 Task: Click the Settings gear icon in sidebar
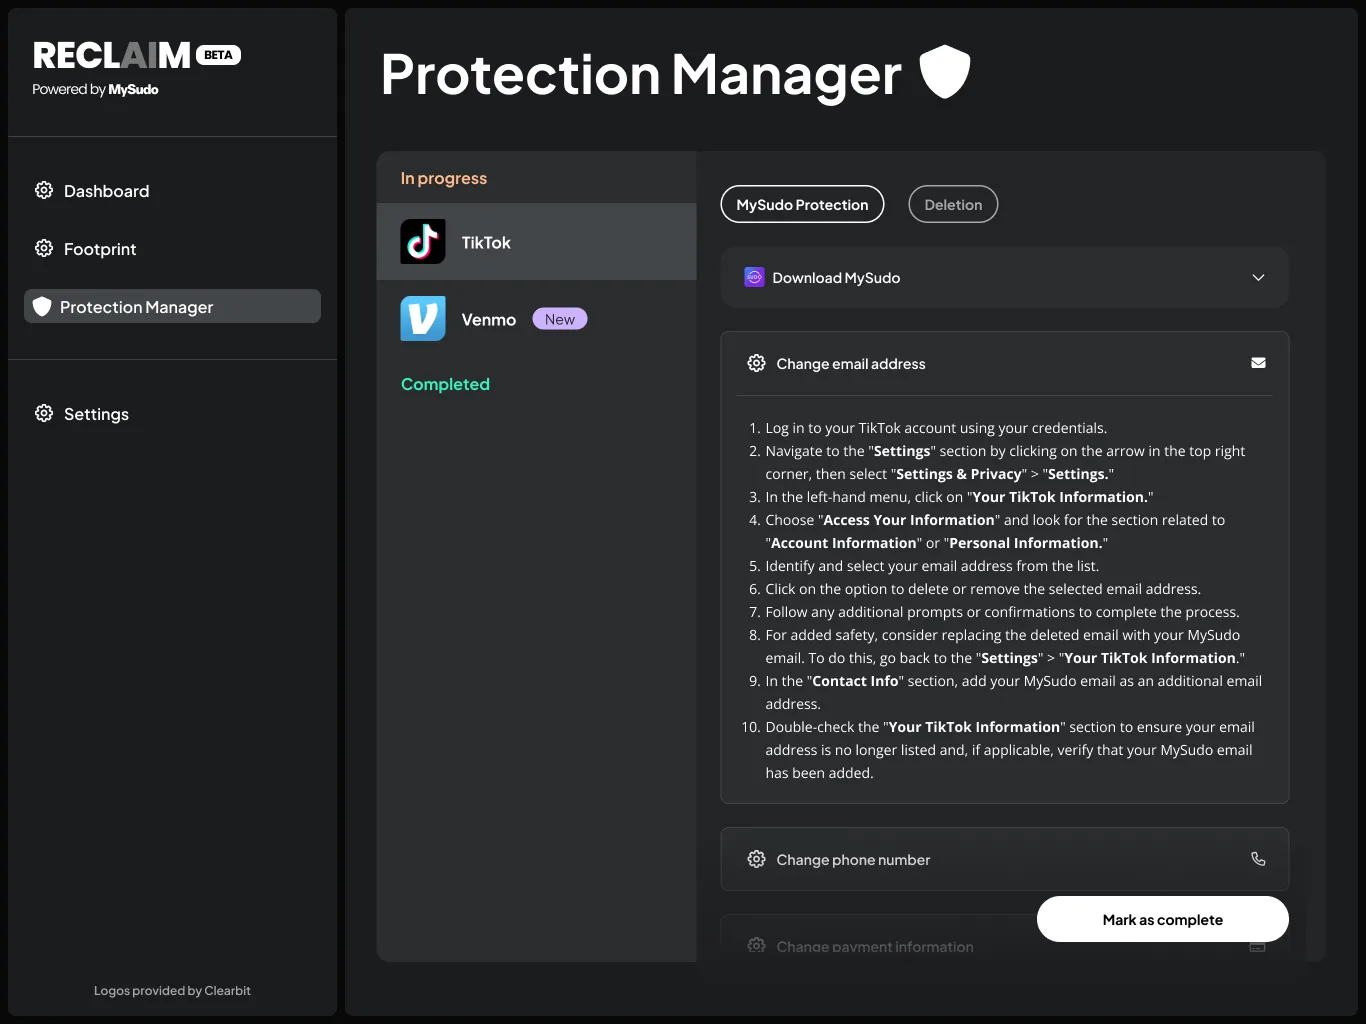44,413
